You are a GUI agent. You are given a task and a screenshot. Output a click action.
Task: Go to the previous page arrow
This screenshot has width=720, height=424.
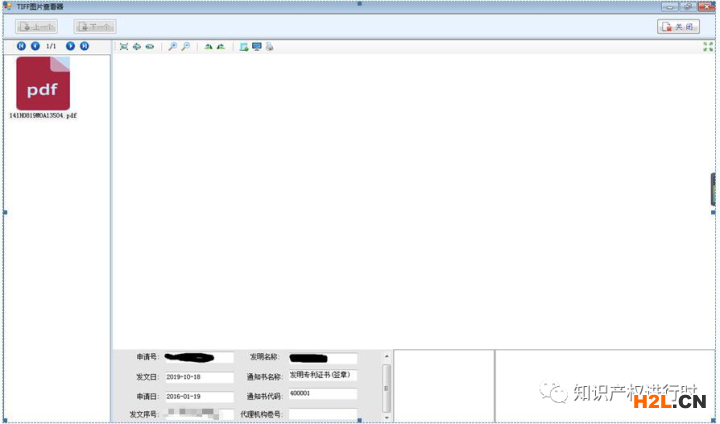tap(35, 46)
